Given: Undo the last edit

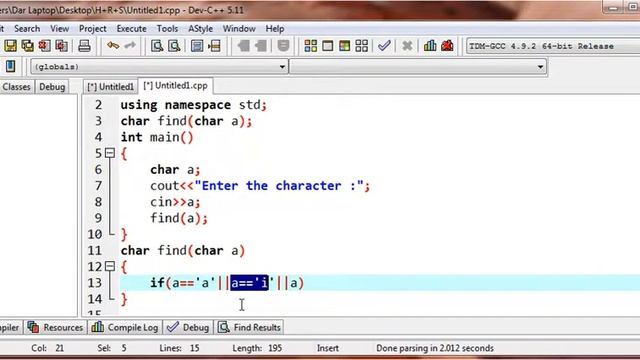Looking at the screenshot, I should [113, 46].
